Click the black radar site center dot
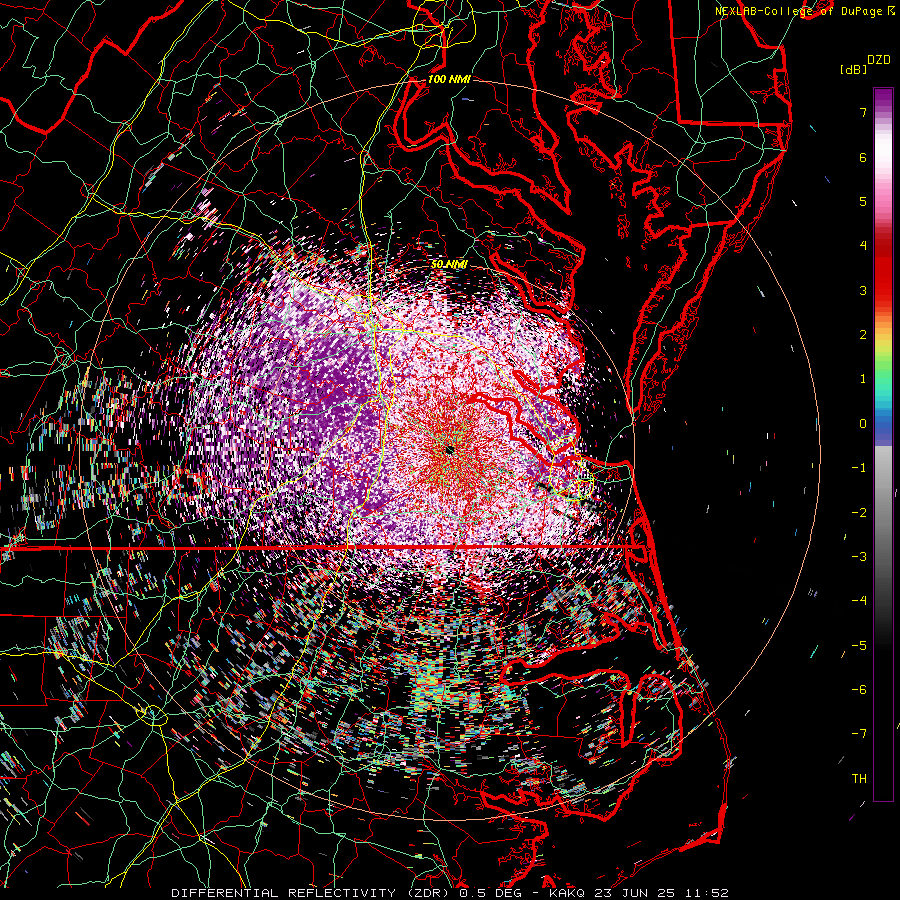The height and width of the screenshot is (900, 900). click(449, 449)
